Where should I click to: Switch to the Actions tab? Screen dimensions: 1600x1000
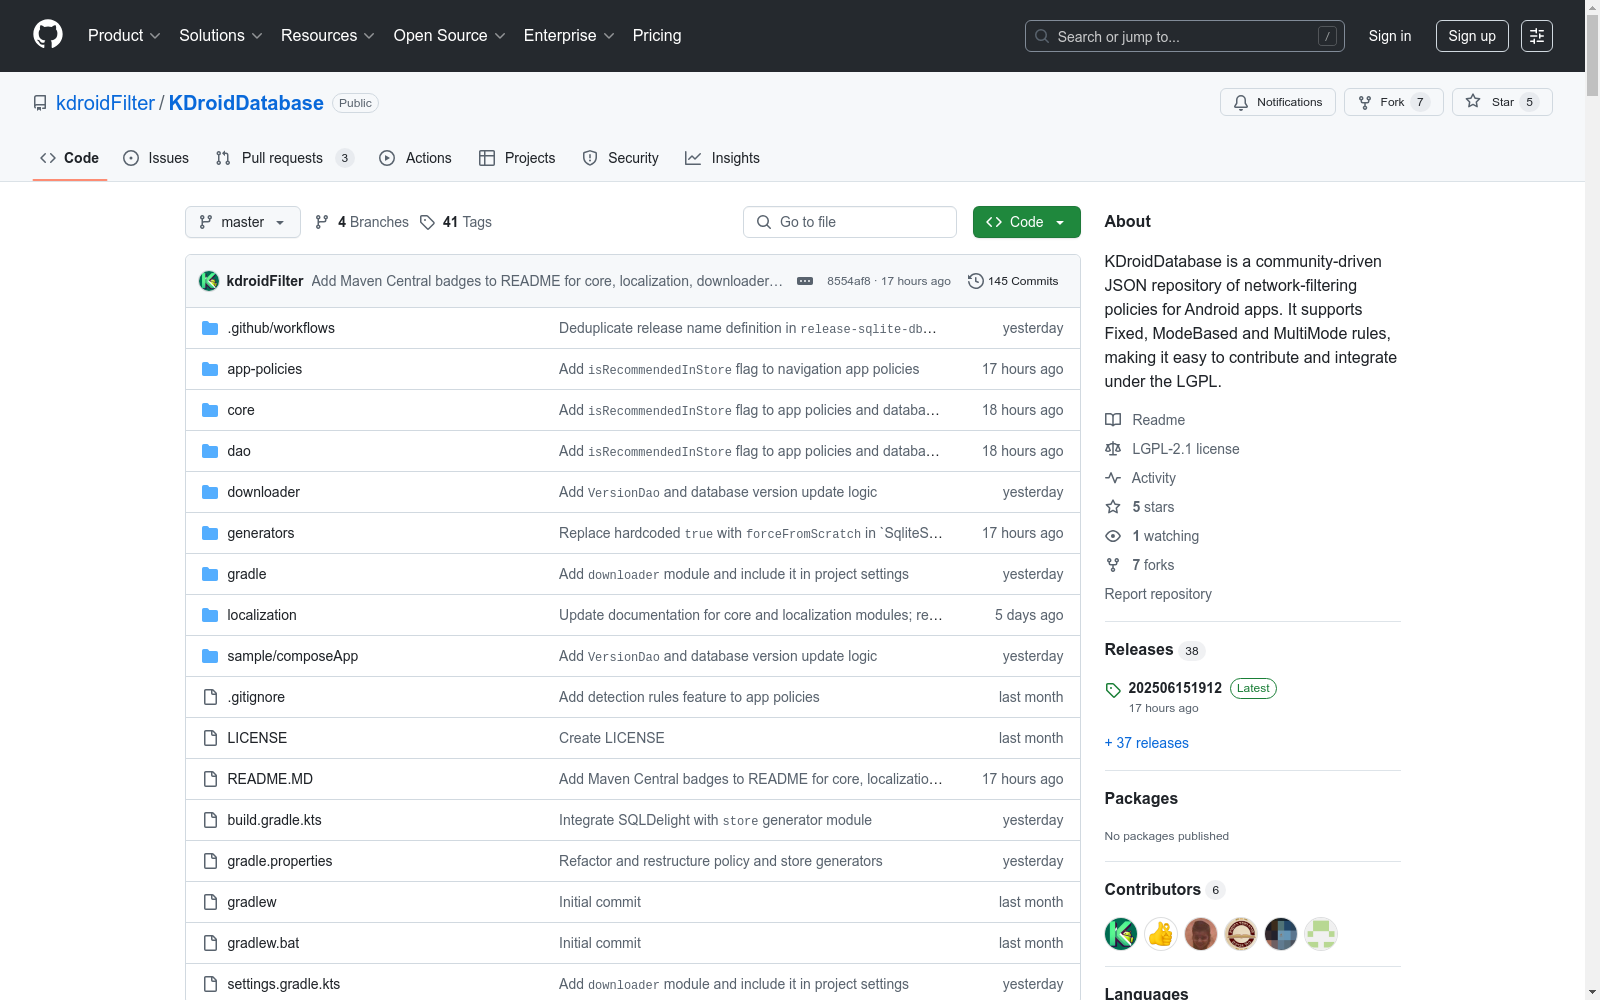click(415, 158)
